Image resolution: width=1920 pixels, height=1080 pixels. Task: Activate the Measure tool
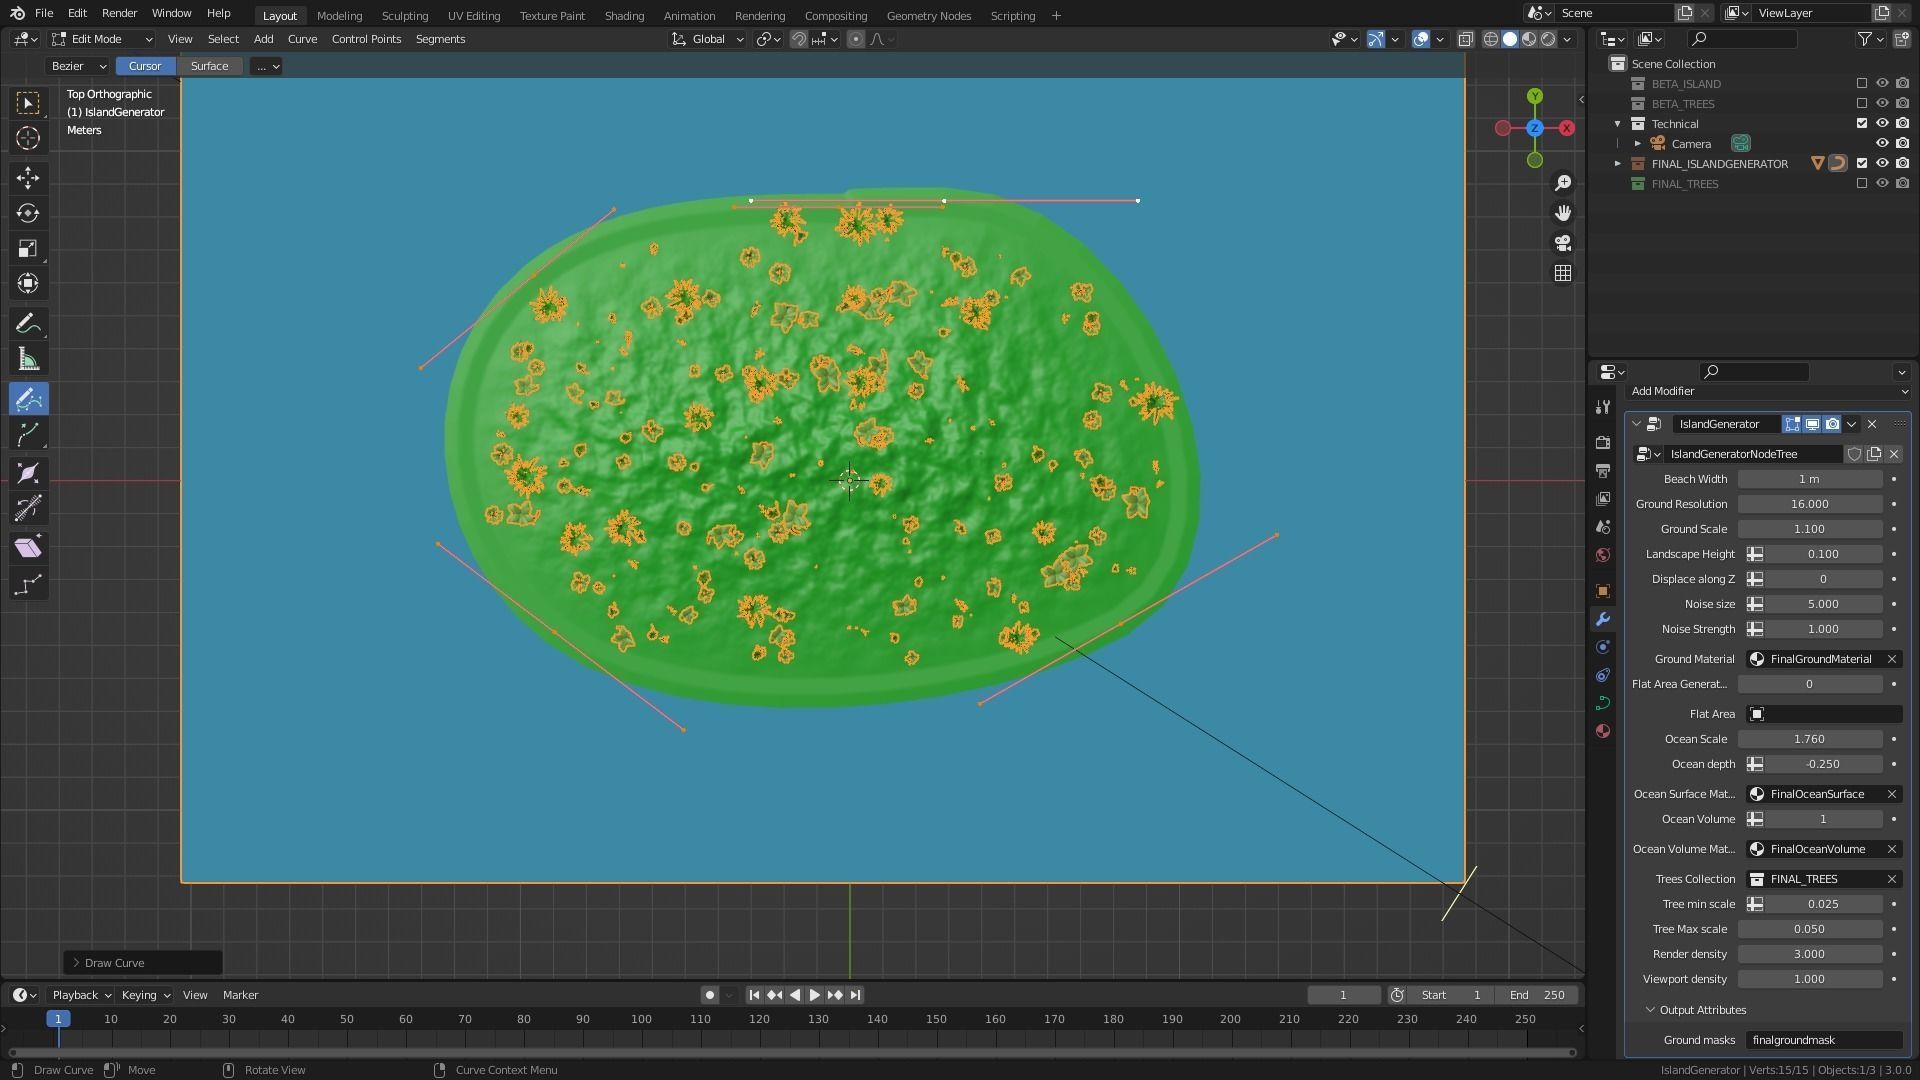[x=27, y=359]
